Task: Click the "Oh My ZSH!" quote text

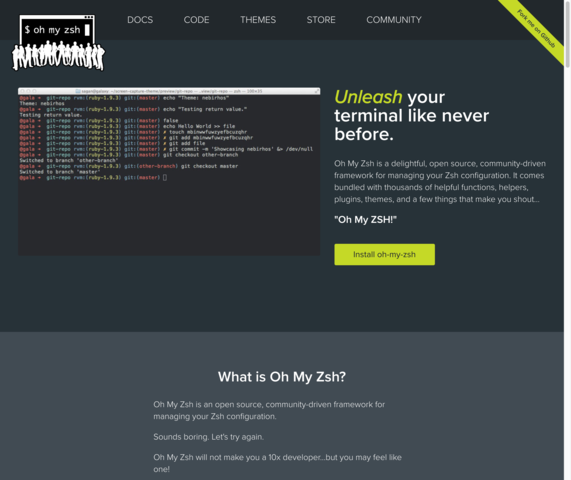Action: coord(365,220)
